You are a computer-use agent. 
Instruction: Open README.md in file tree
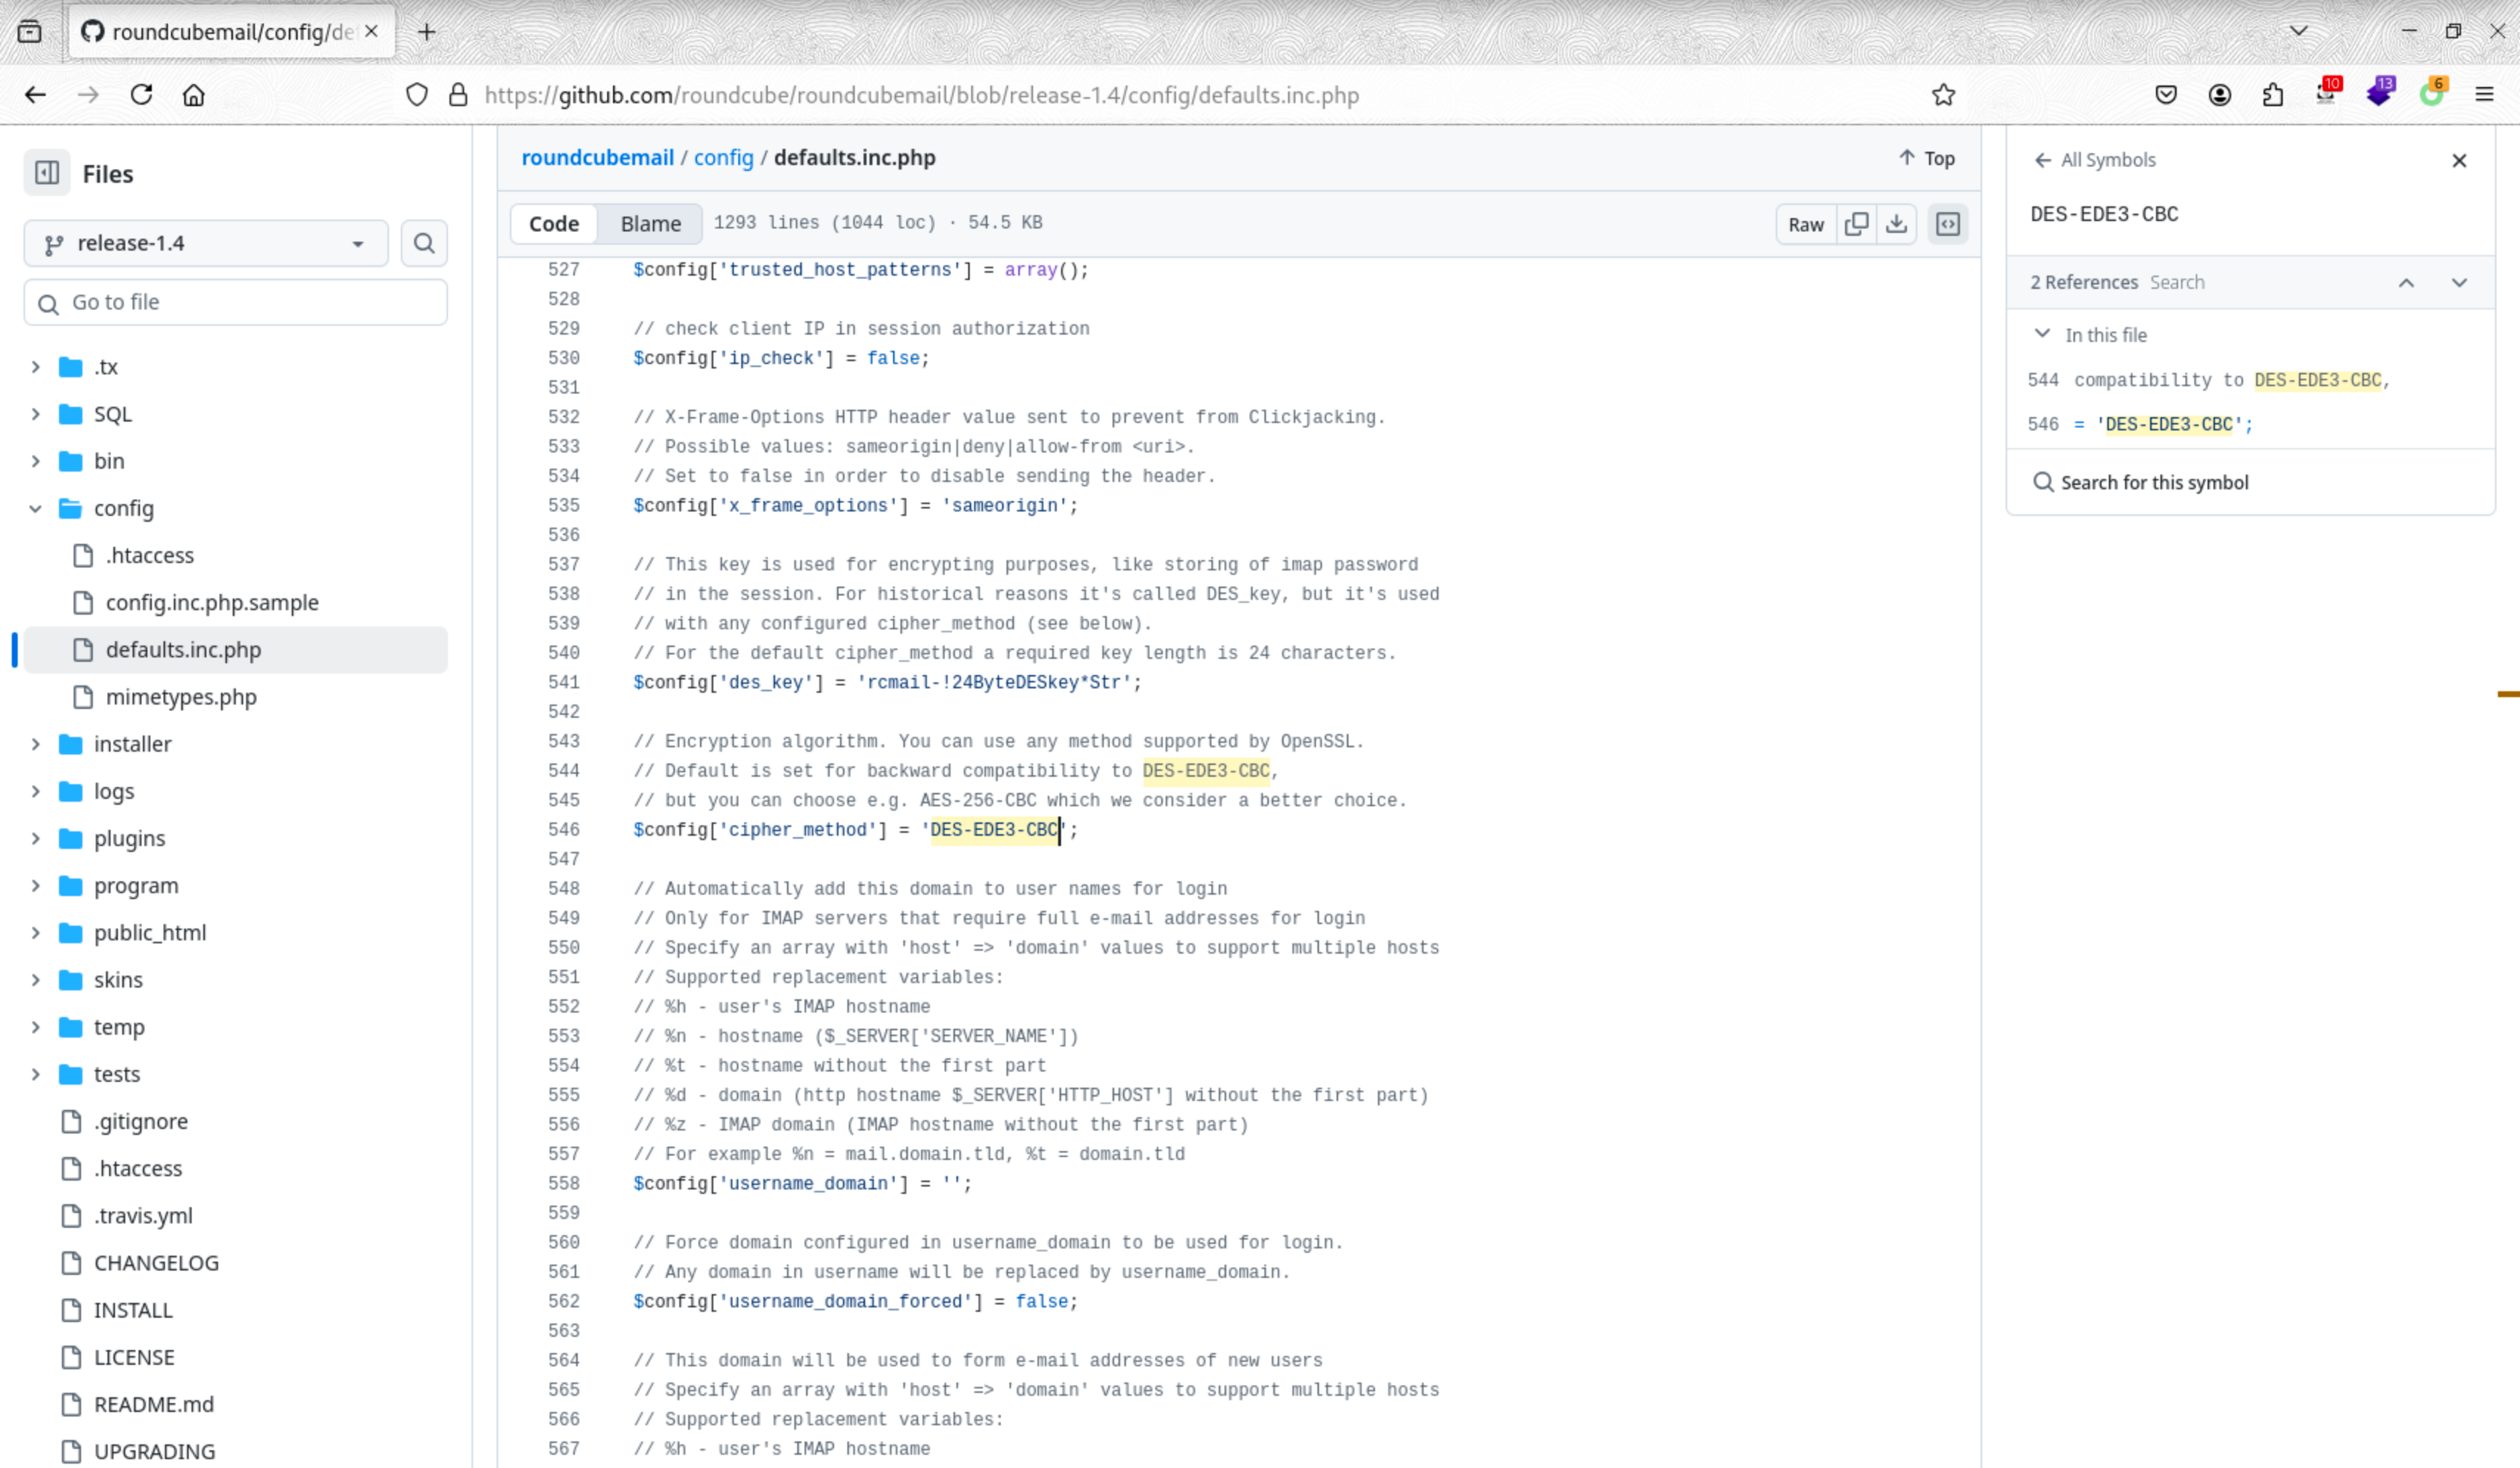(154, 1404)
